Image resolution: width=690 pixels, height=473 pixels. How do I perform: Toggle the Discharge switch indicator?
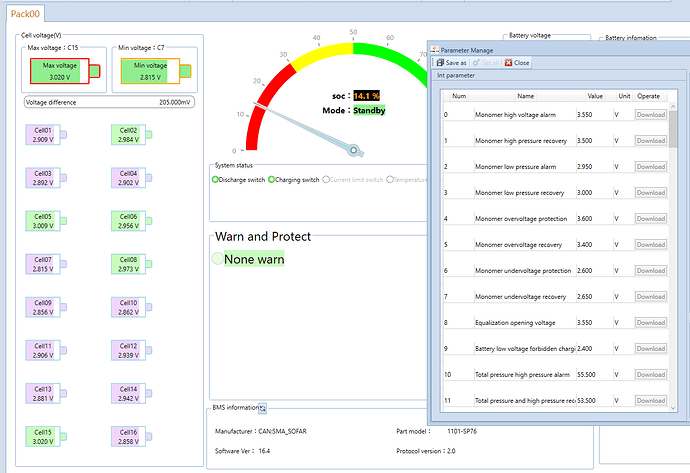(x=215, y=180)
